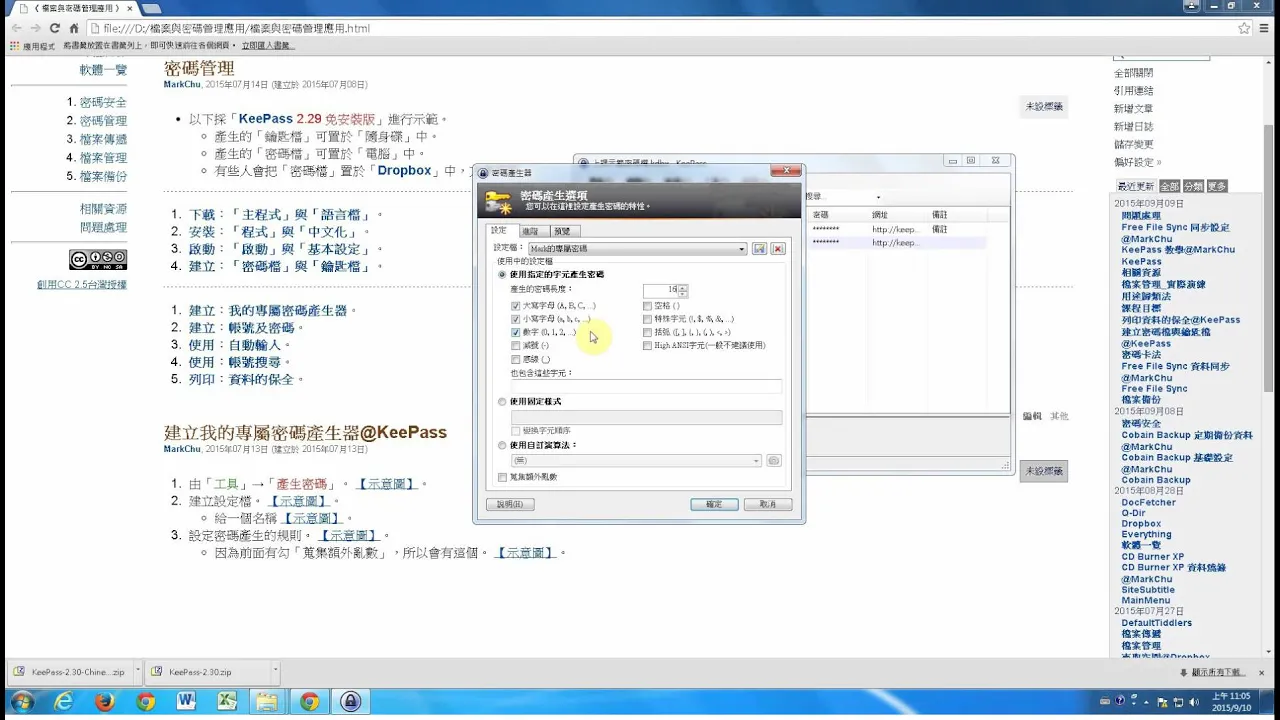Launch Firefox from the taskbar
This screenshot has height=720, width=1280.
(x=105, y=701)
